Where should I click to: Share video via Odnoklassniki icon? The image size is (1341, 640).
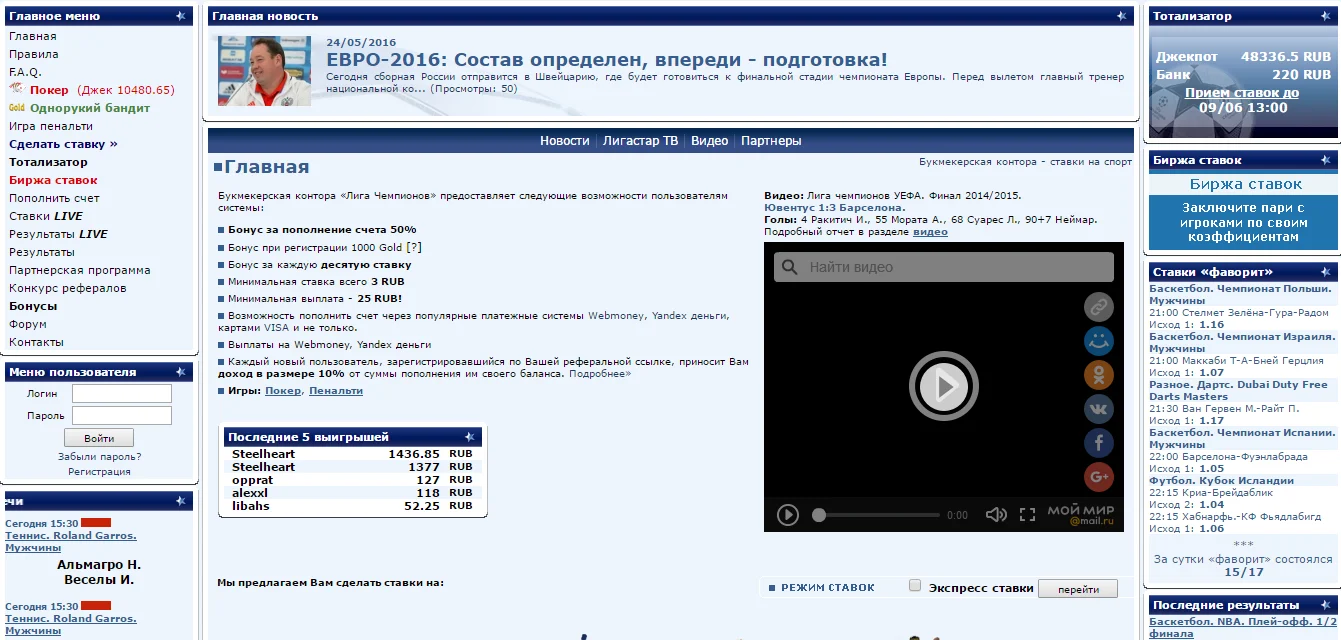[1099, 375]
